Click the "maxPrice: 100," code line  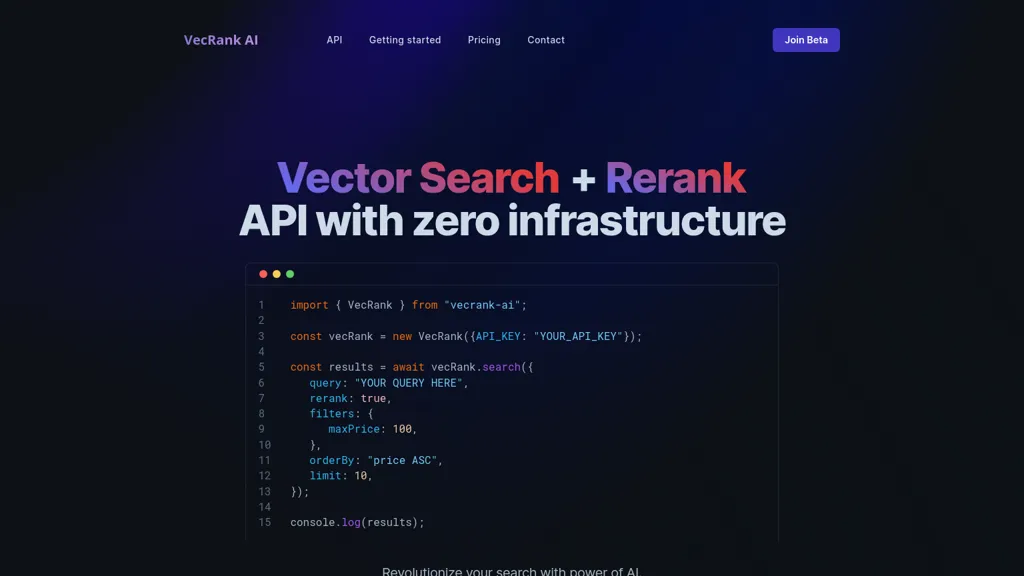click(x=372, y=429)
